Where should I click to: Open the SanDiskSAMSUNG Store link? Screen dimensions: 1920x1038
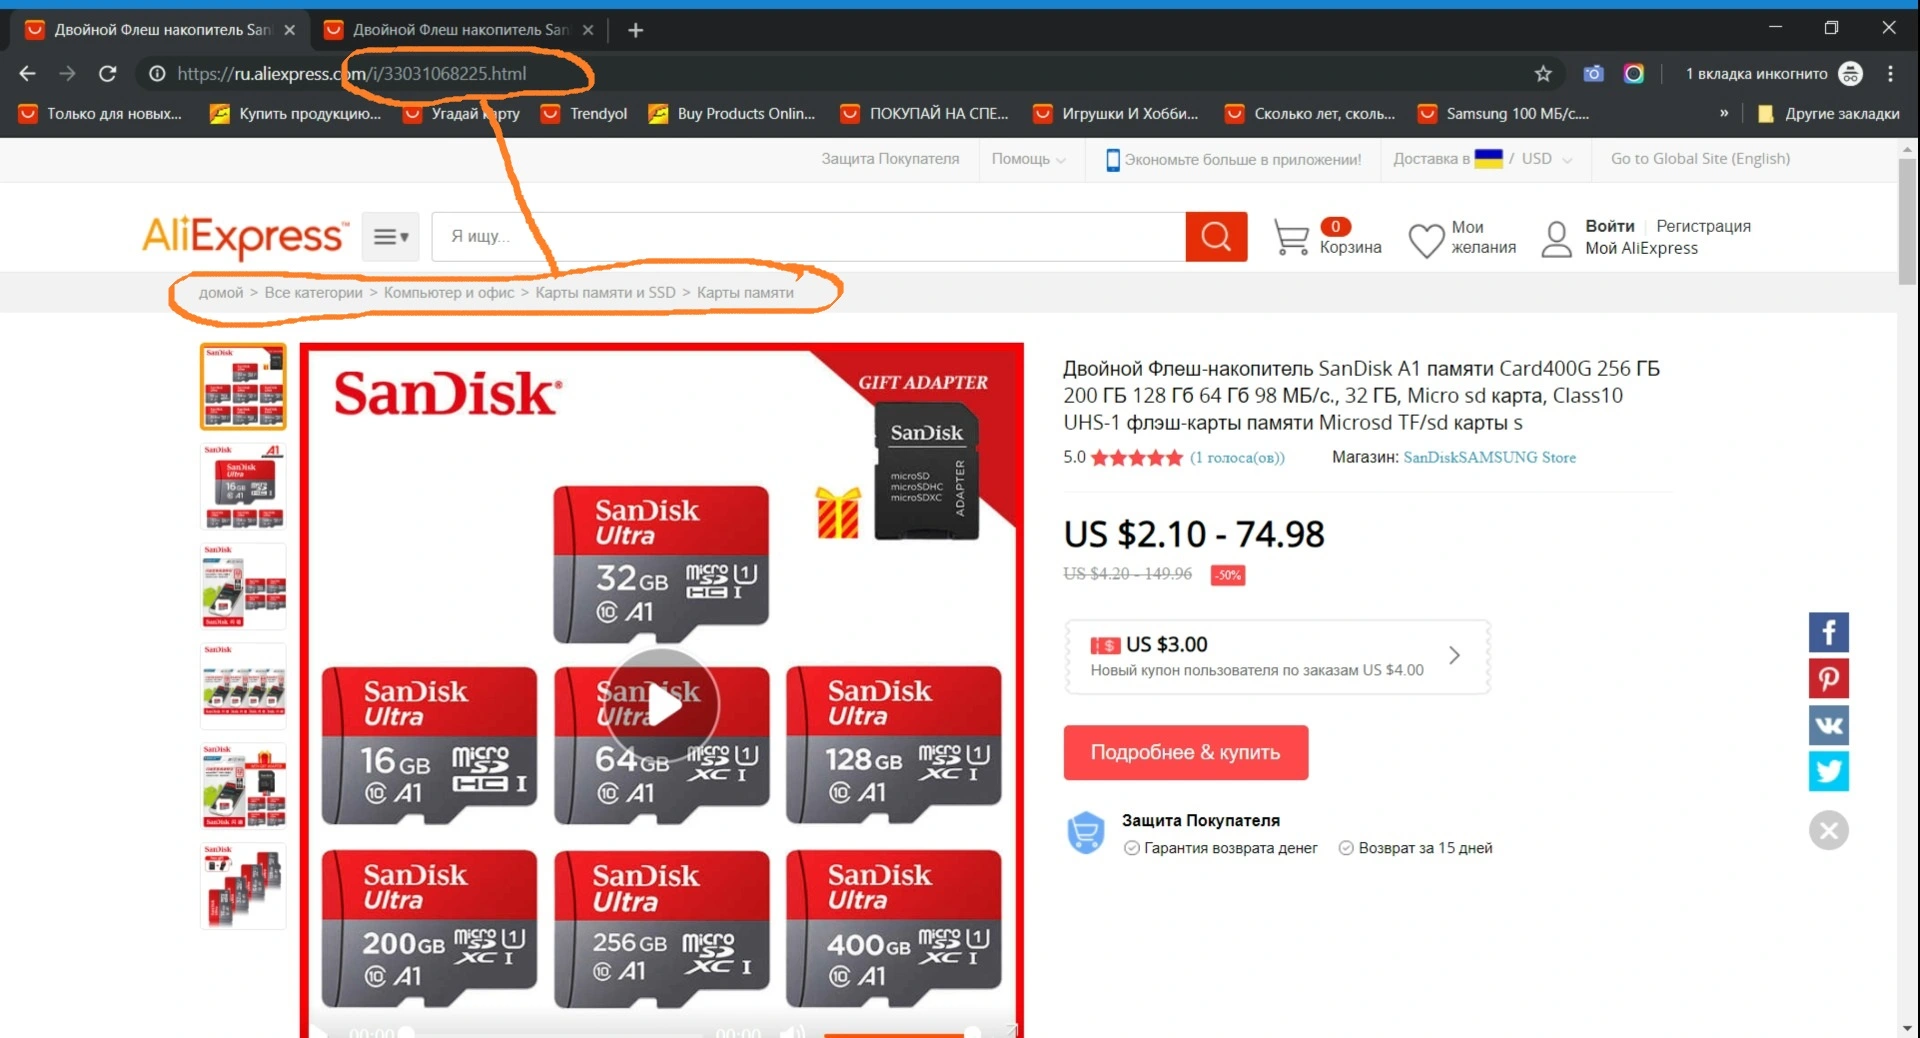click(x=1489, y=457)
